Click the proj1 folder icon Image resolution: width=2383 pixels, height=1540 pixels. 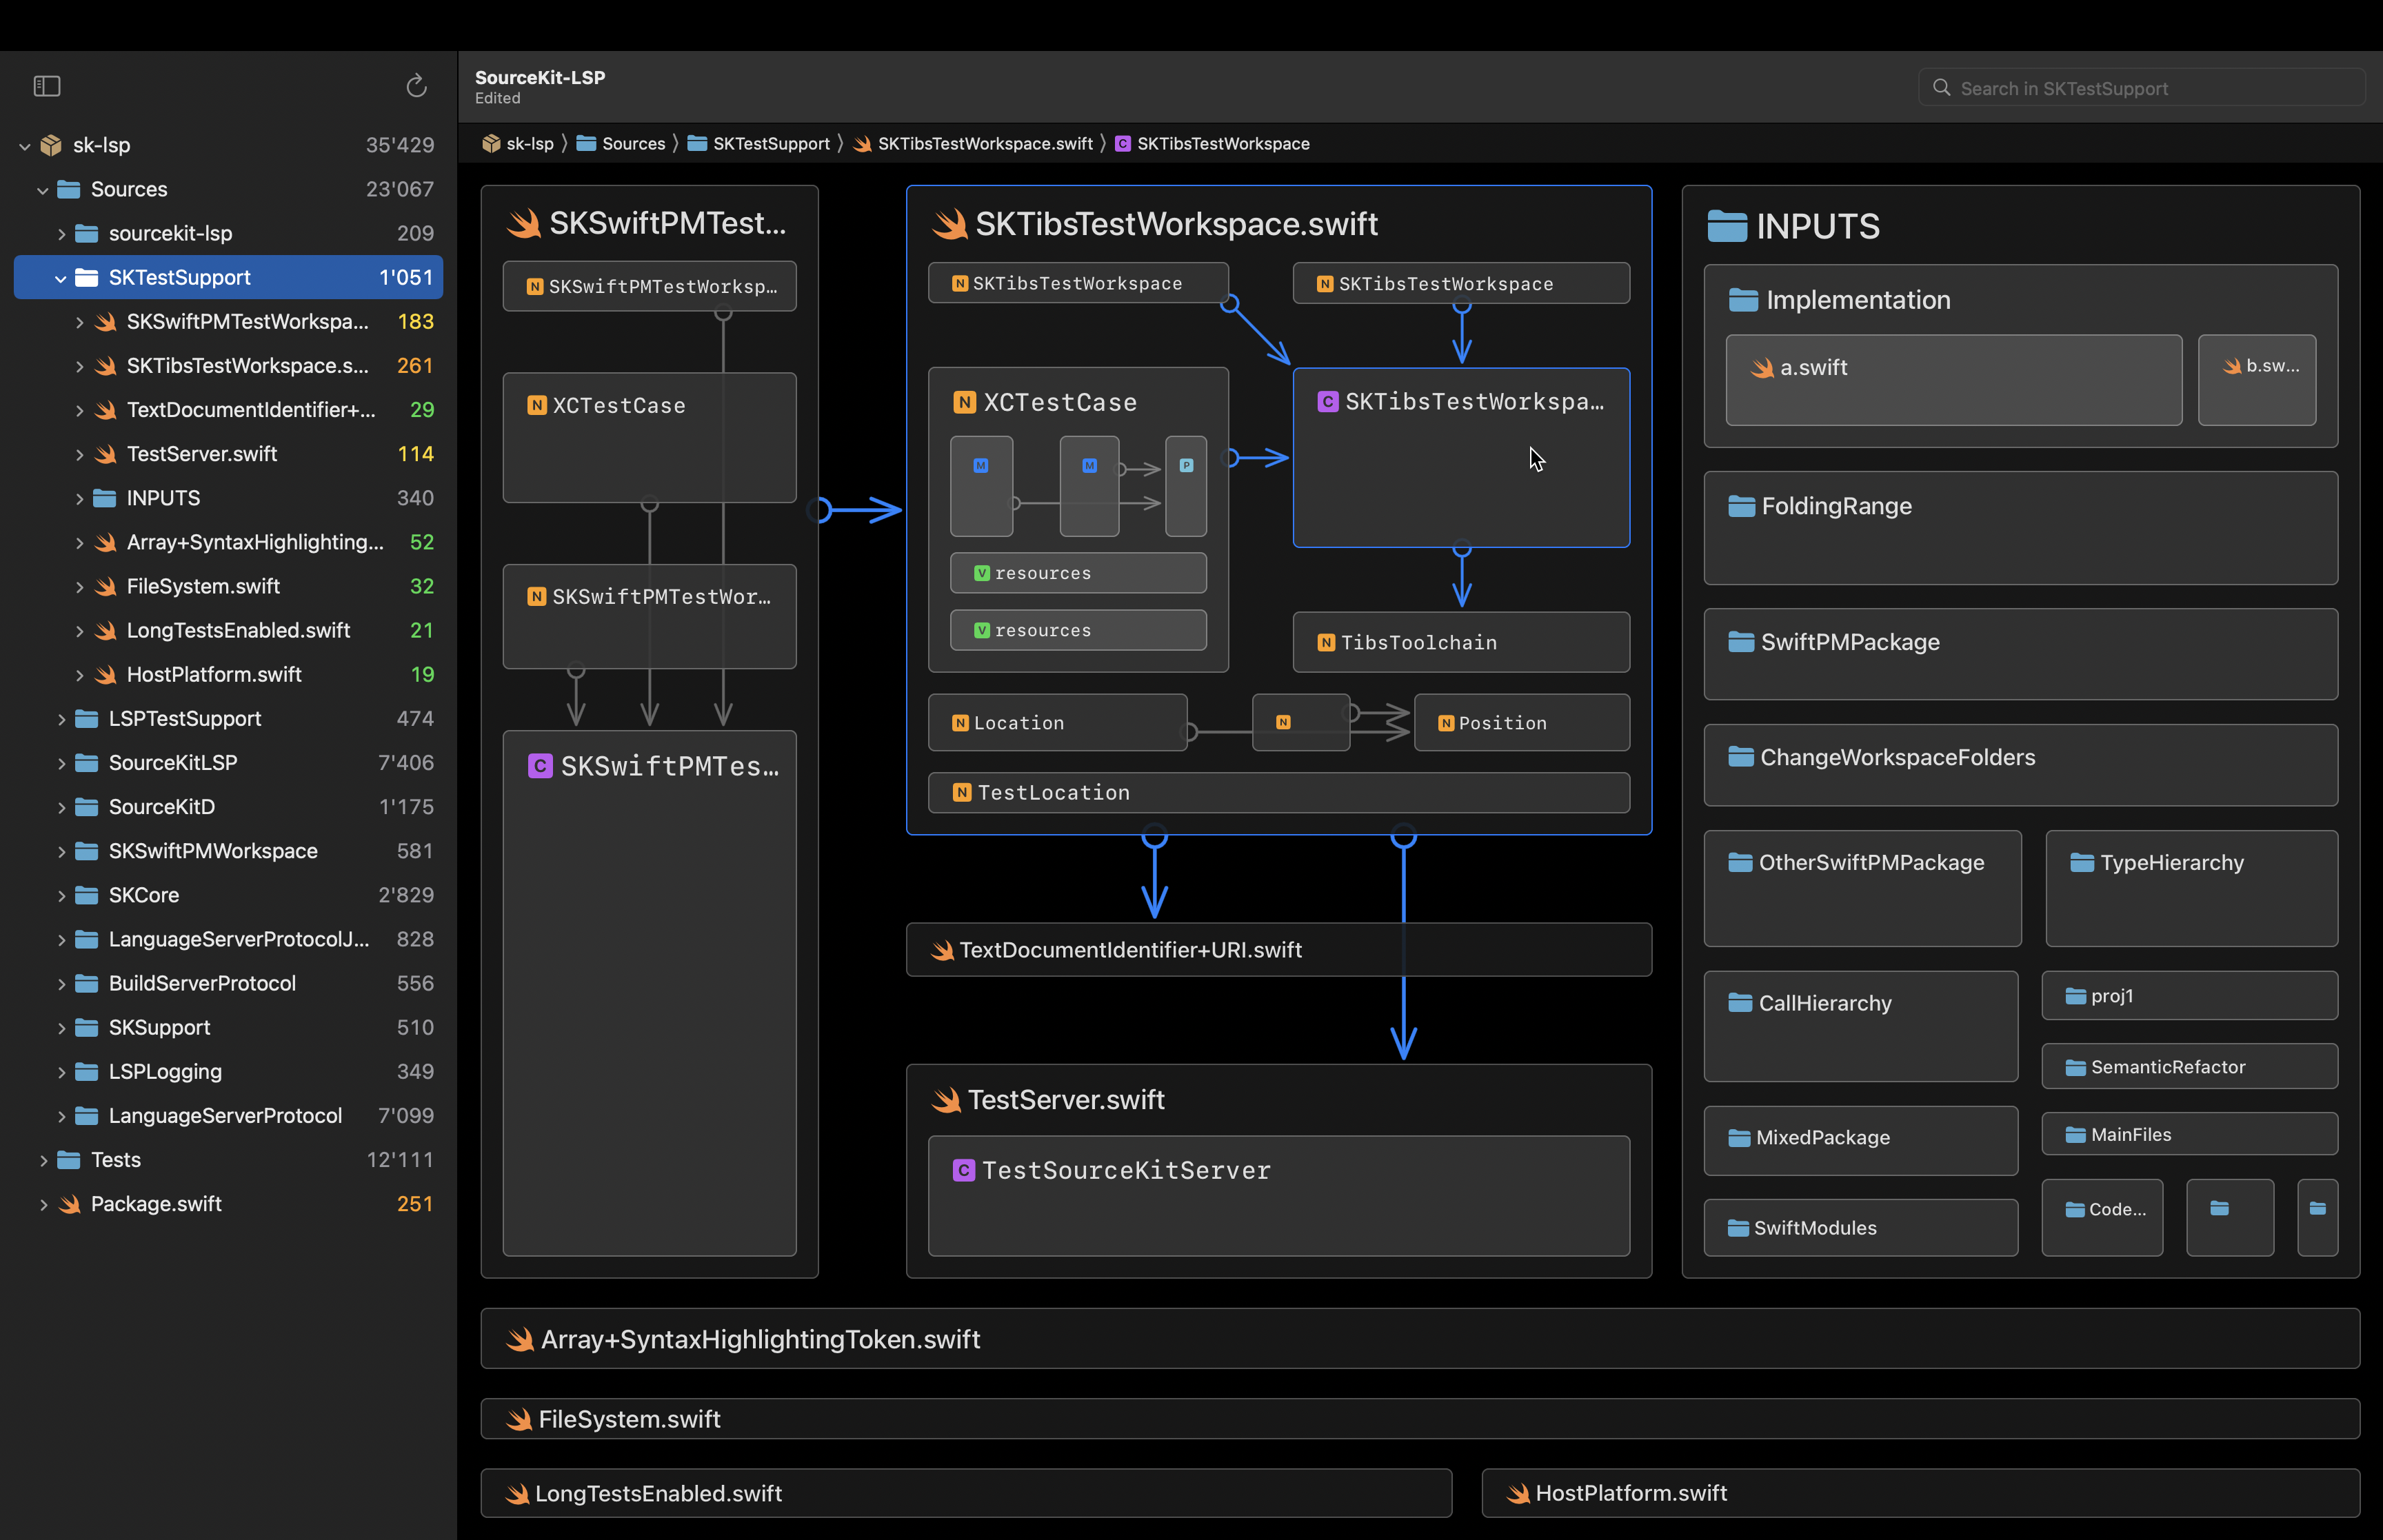click(2076, 996)
